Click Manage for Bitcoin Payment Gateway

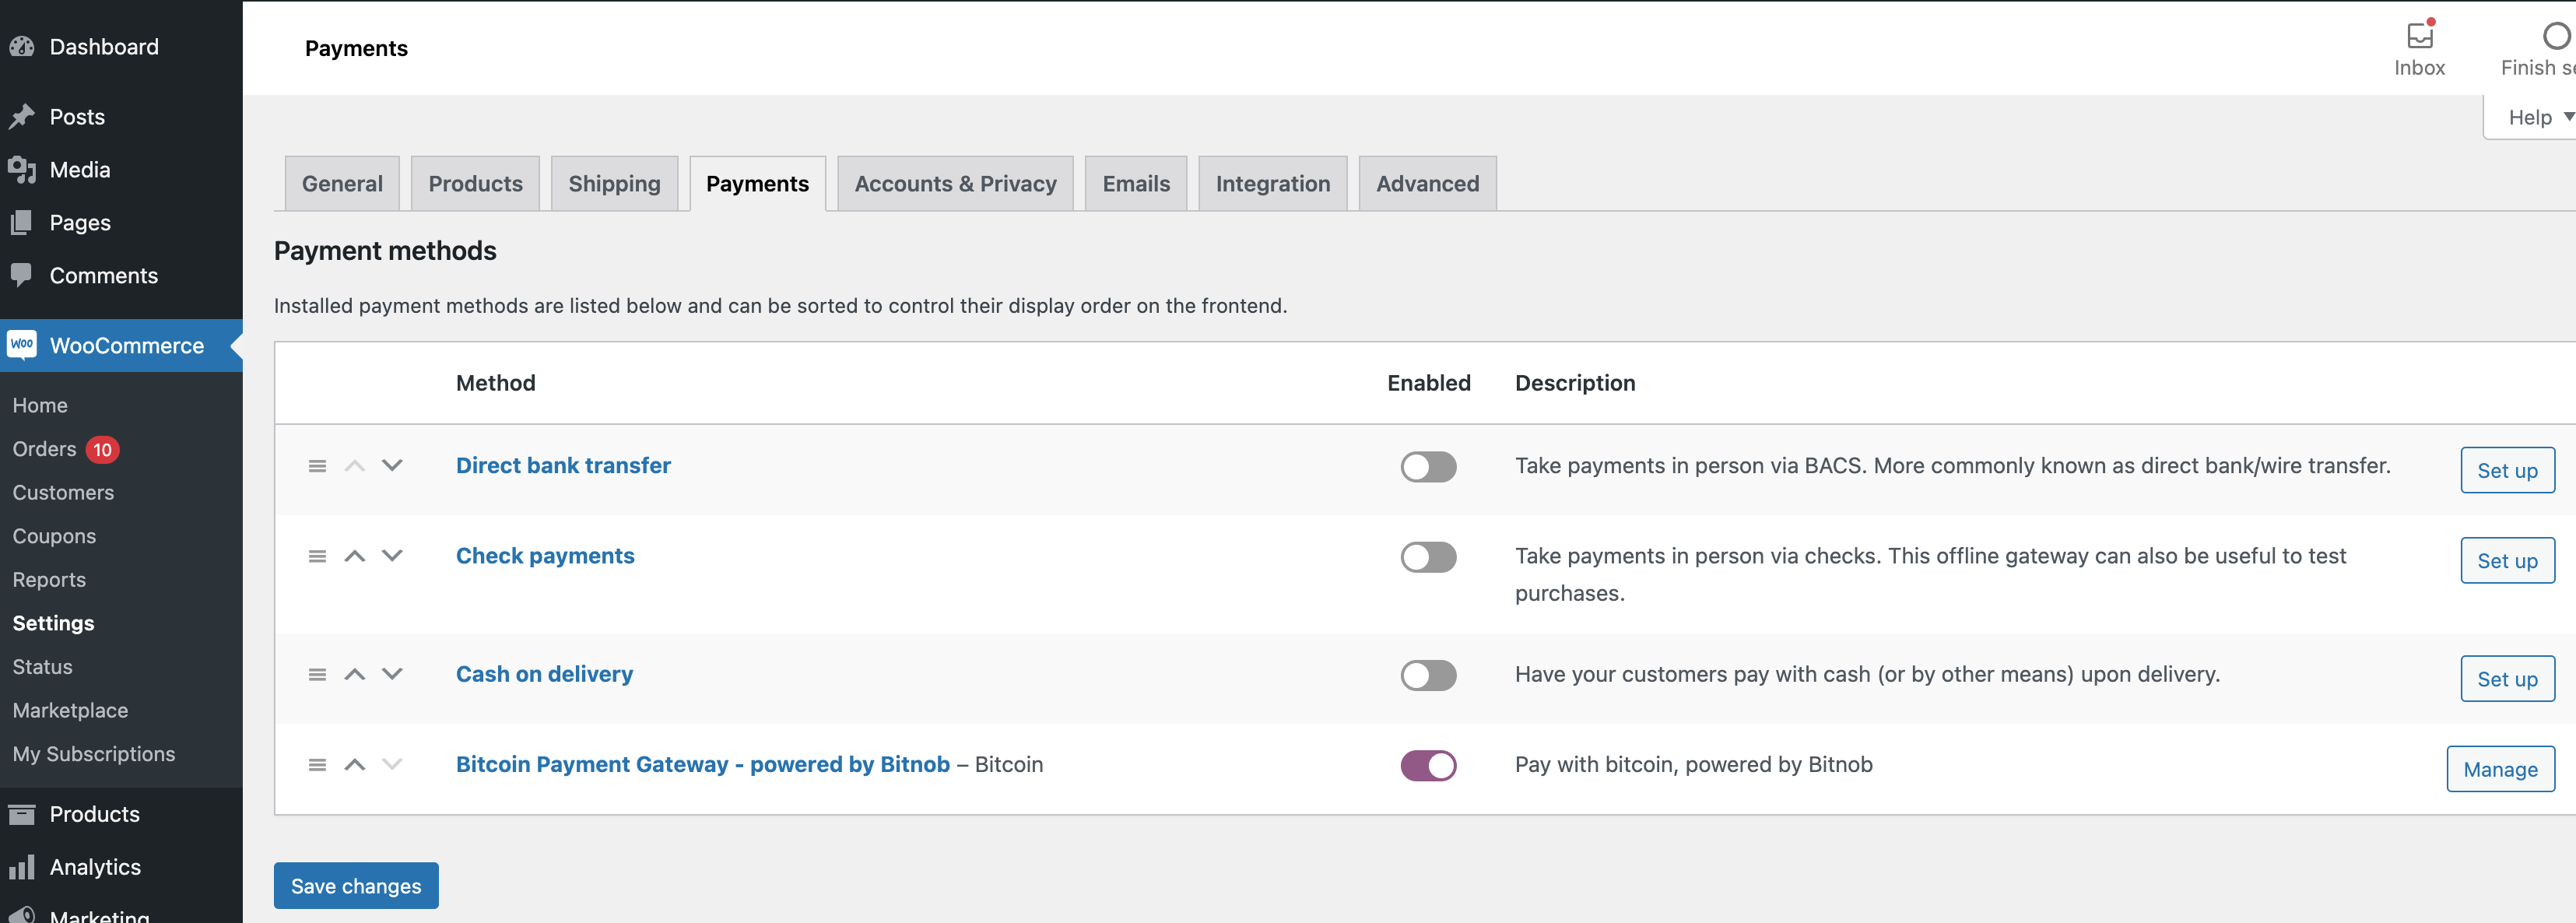coord(2500,770)
